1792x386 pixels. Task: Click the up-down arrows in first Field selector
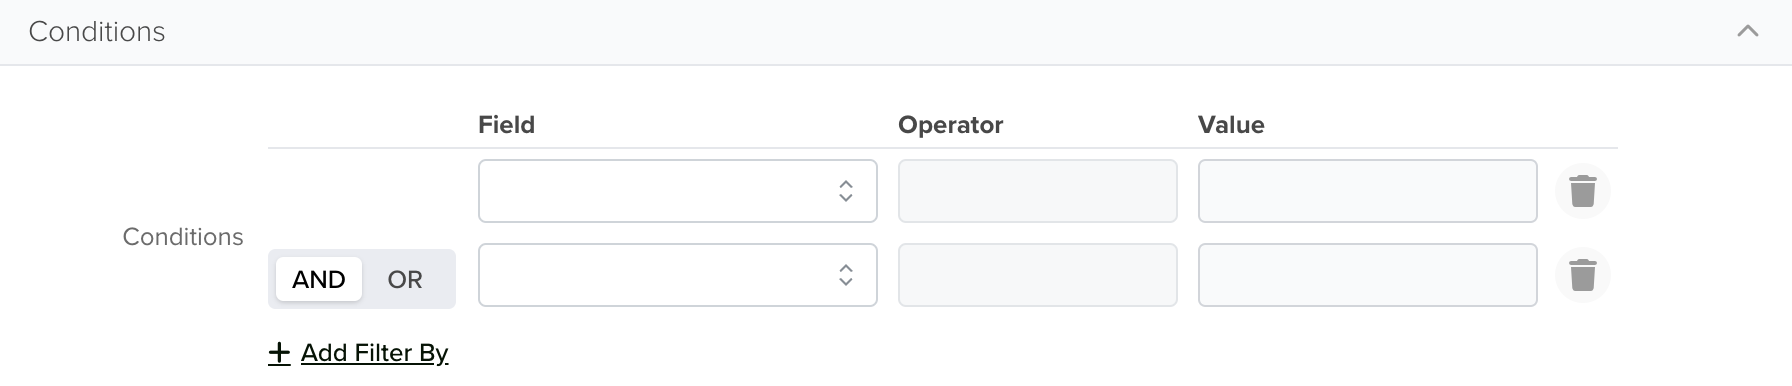846,191
